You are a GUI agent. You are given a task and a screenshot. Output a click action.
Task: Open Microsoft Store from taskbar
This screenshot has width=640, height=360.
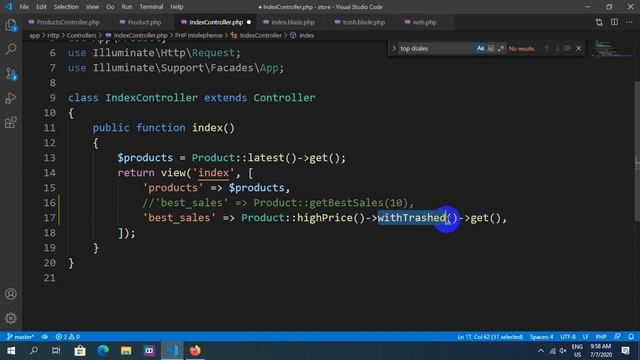[x=80, y=351]
